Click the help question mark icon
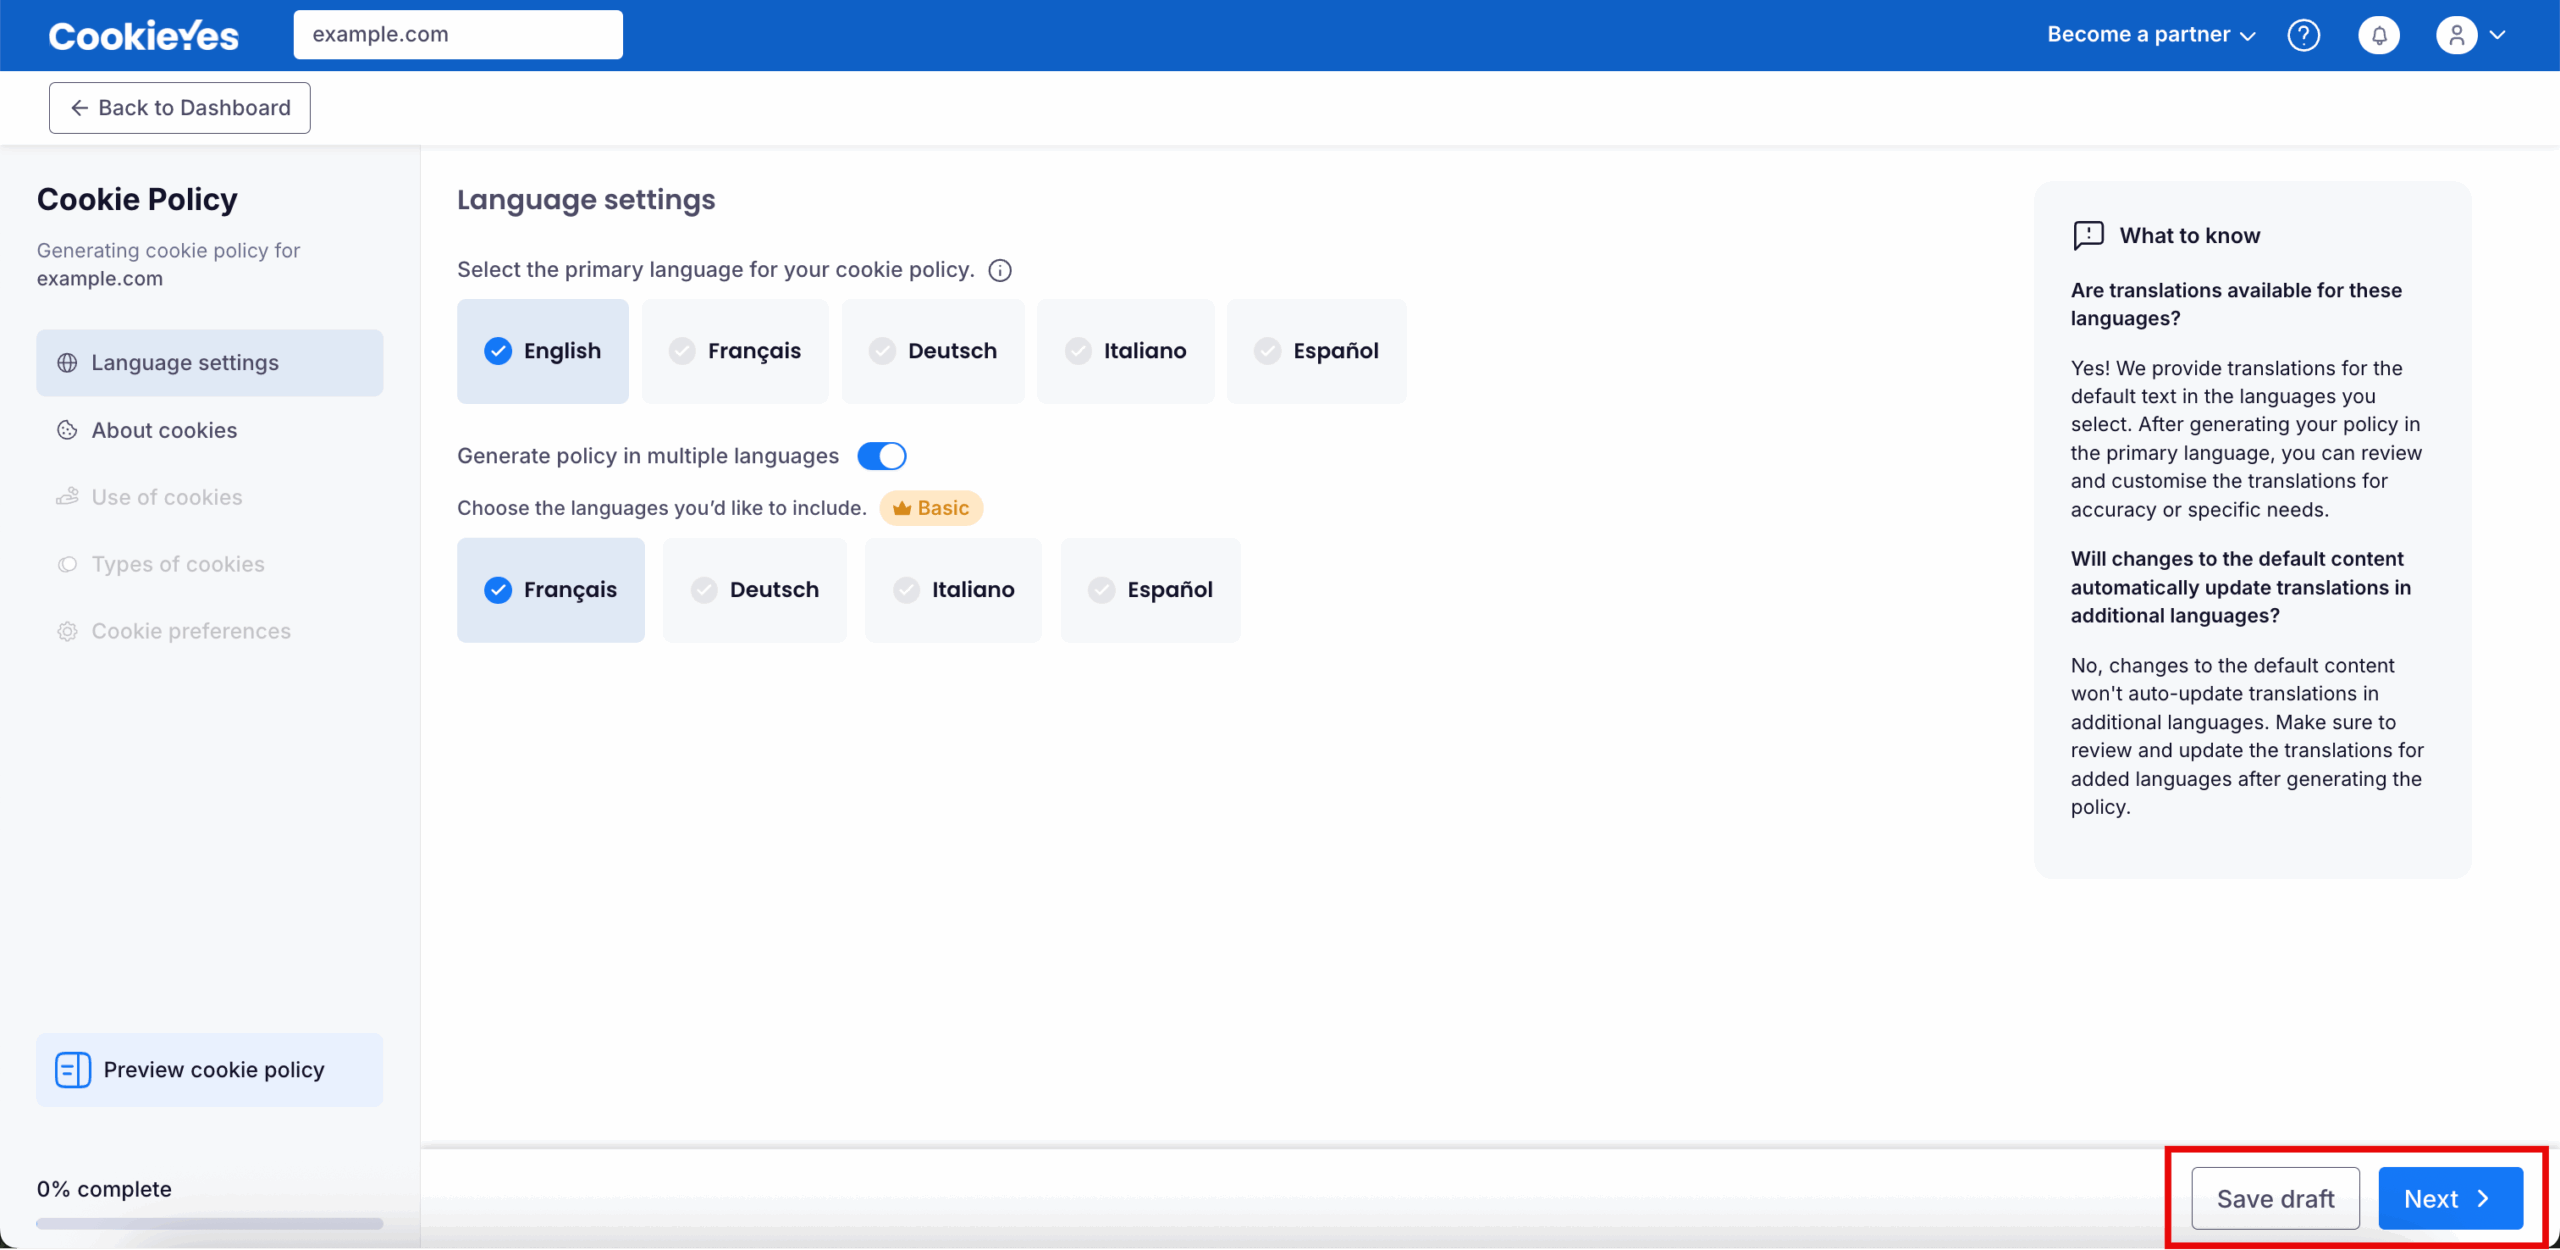 pos(2303,35)
